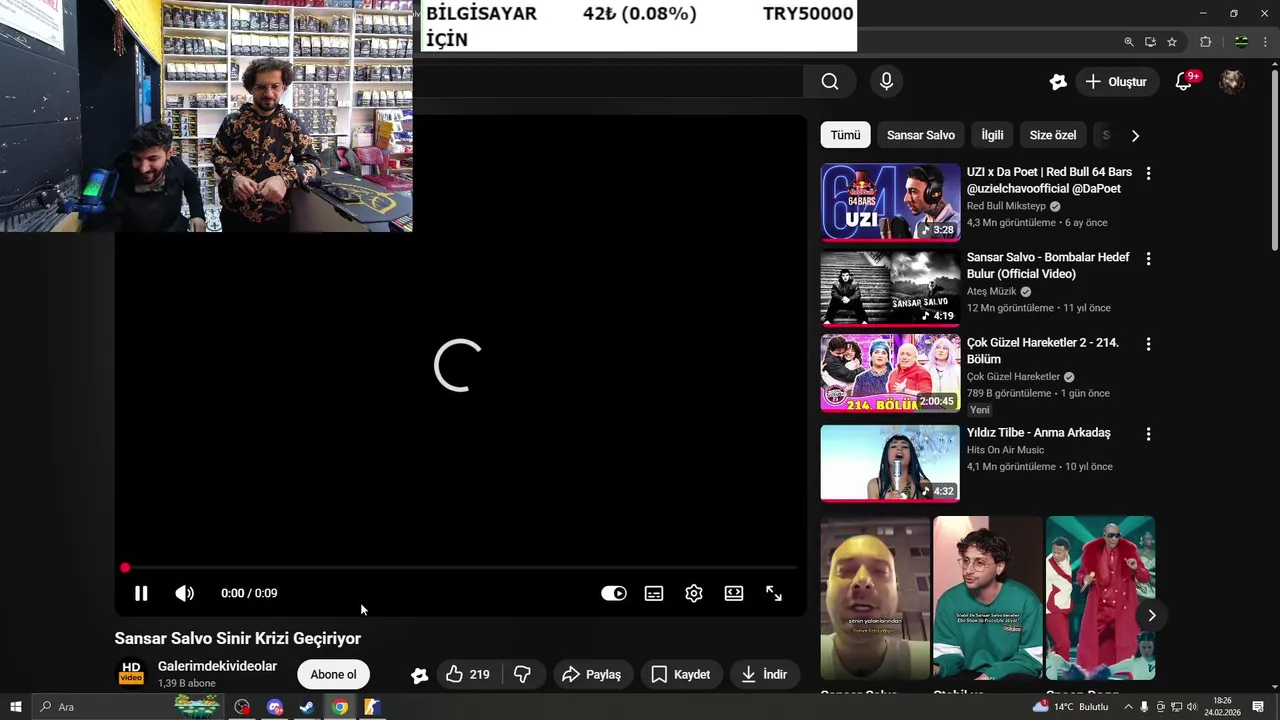Open the YouTube account avatar menu

(x=1232, y=82)
